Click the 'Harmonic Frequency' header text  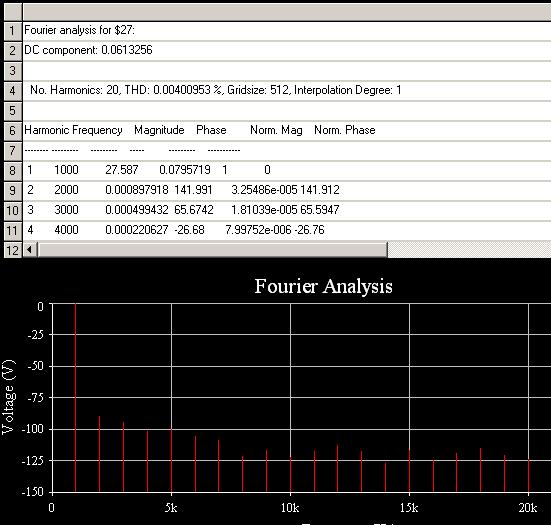coord(73,130)
